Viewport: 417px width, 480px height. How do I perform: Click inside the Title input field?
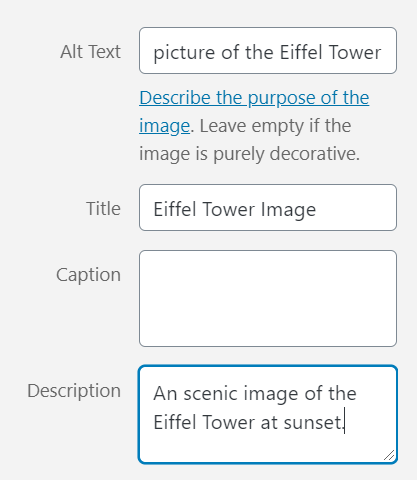268,207
